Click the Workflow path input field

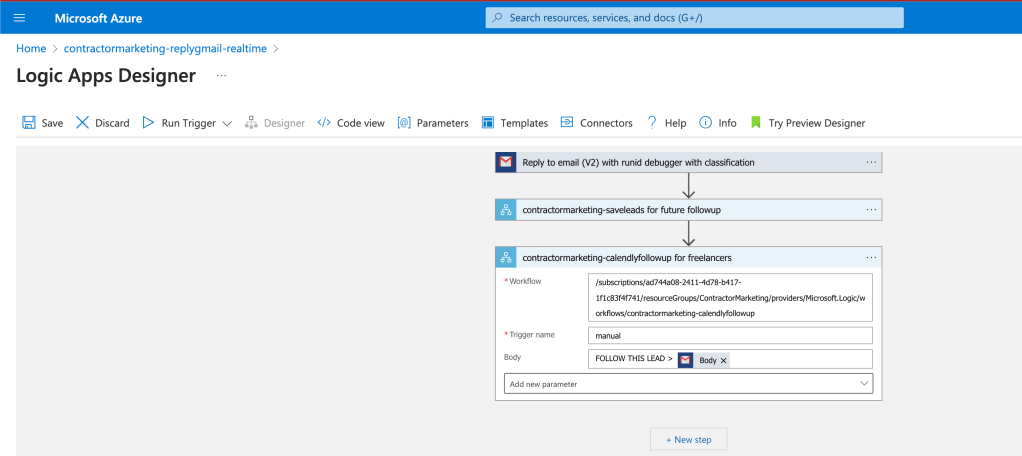pos(730,298)
